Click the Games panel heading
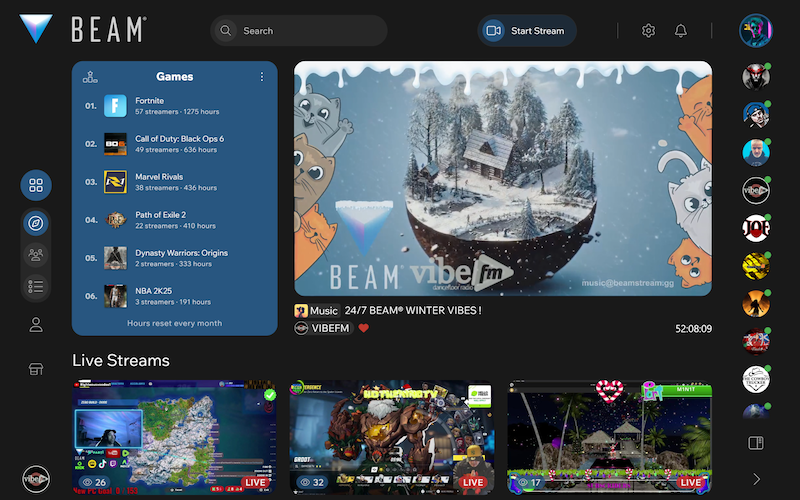The width and height of the screenshot is (800, 500). tap(174, 77)
